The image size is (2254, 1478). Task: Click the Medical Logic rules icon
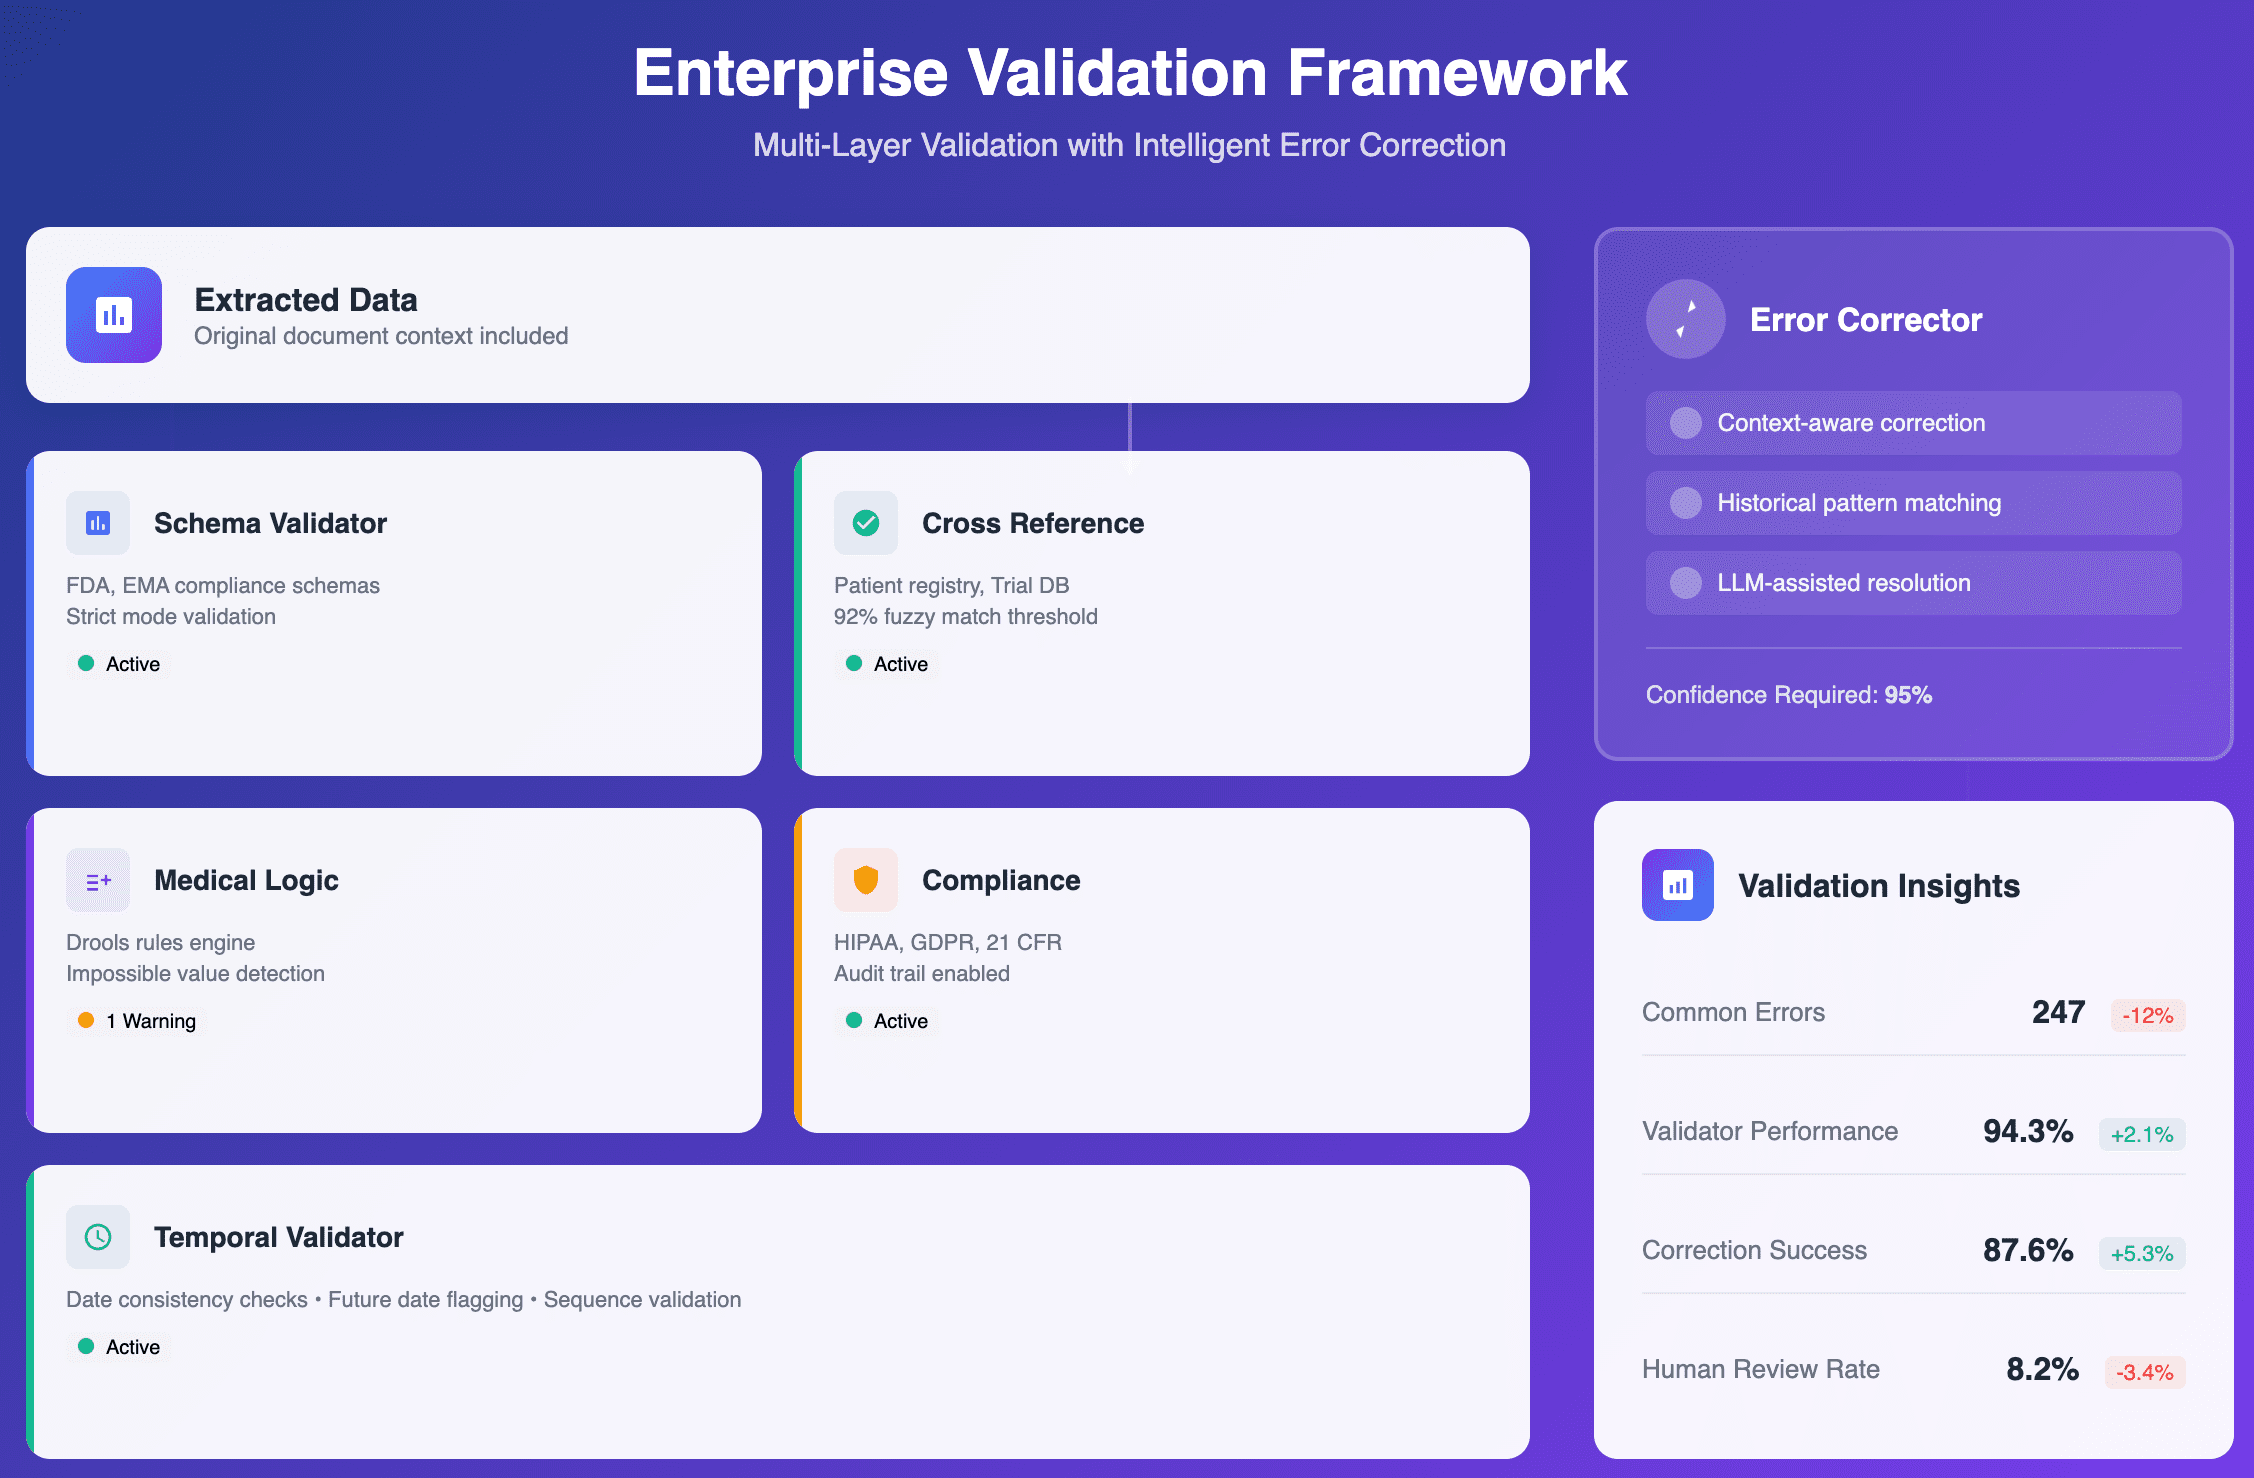coord(98,880)
